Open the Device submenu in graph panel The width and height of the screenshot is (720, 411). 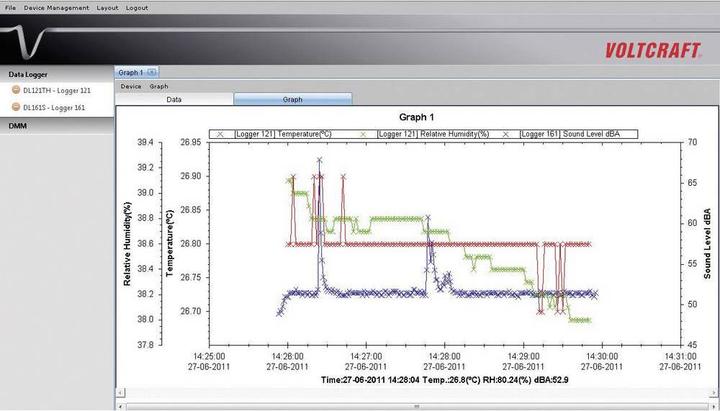(131, 87)
